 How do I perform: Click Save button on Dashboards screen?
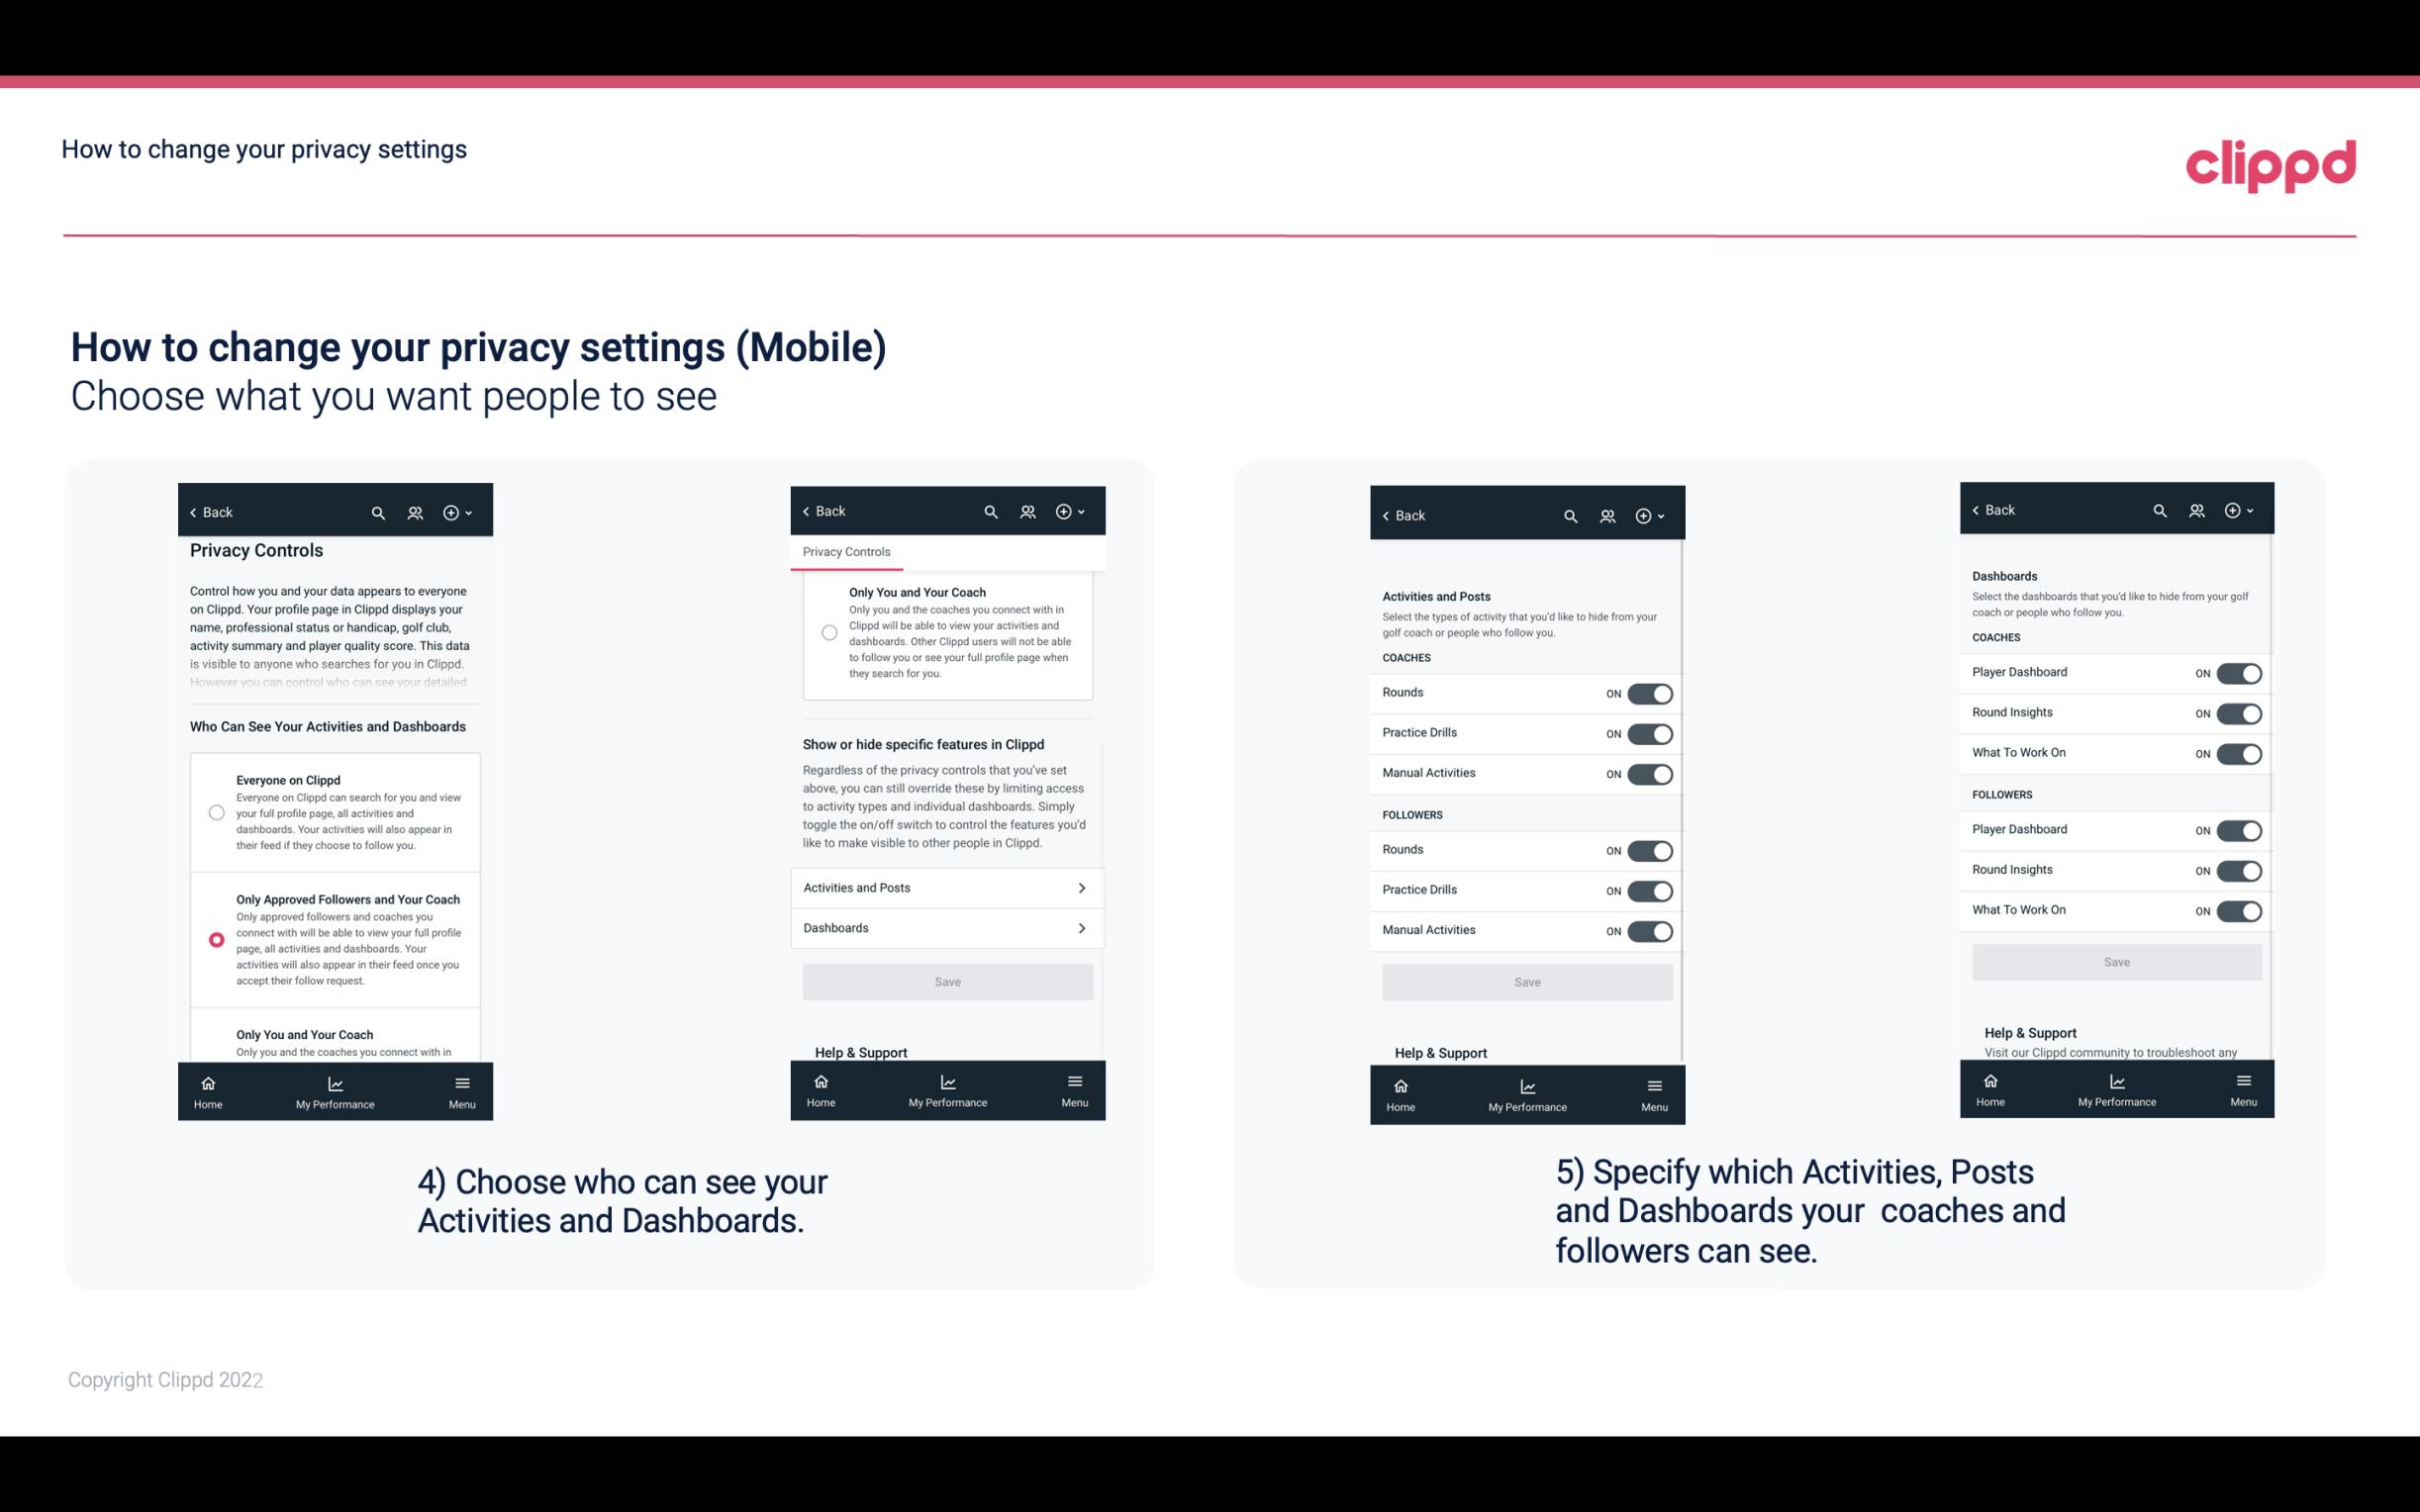click(2115, 960)
